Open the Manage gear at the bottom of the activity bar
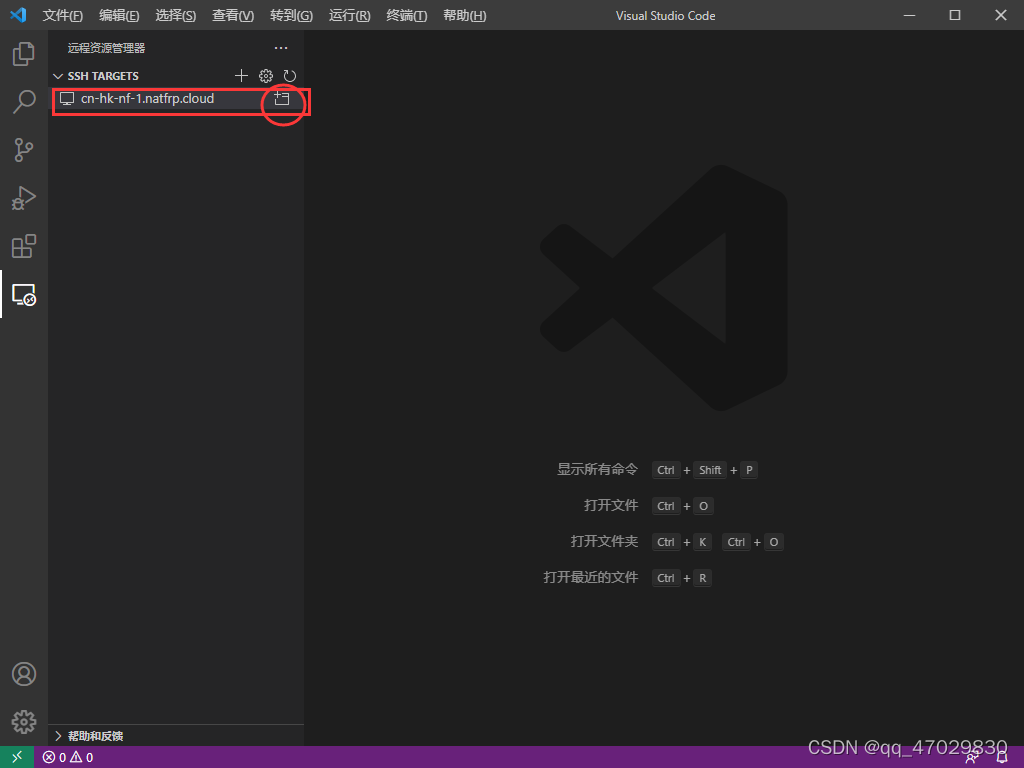Screen dimensions: 1024x768 point(24,722)
